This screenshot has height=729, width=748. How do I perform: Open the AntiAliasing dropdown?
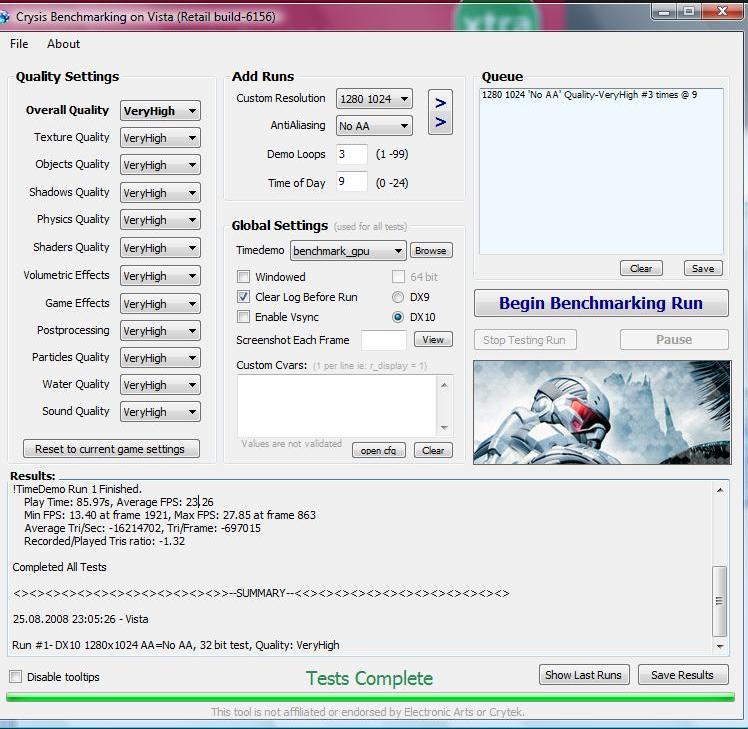click(374, 126)
